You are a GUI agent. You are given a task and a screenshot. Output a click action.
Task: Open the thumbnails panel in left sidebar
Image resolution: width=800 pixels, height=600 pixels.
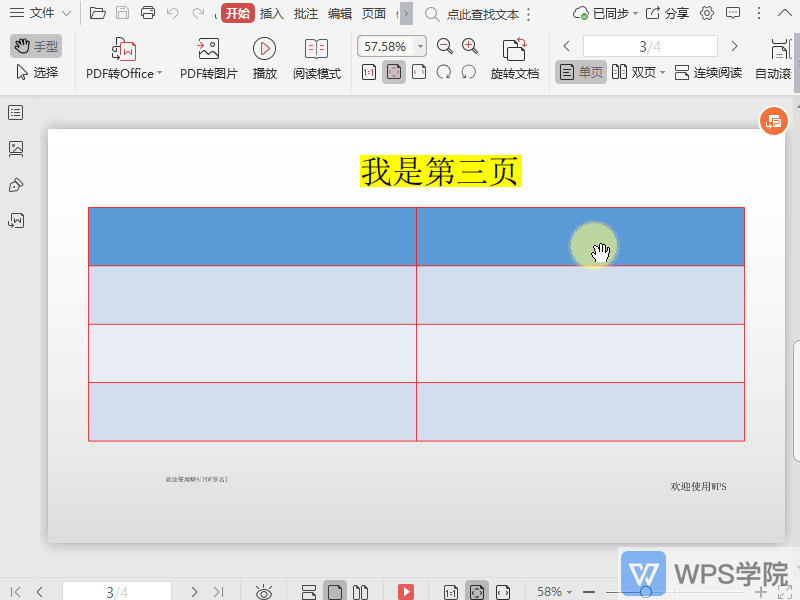click(x=14, y=112)
